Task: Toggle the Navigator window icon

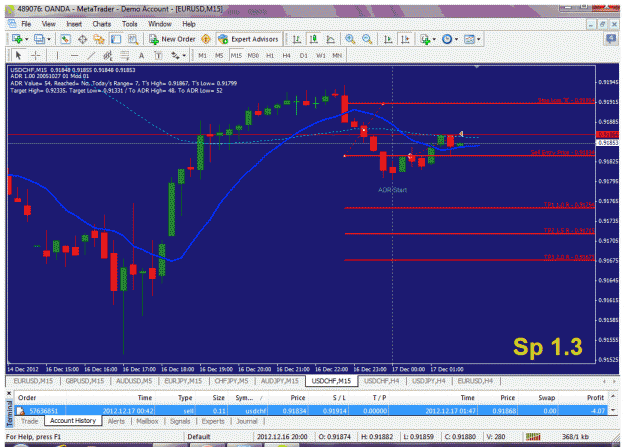Action: click(99, 39)
